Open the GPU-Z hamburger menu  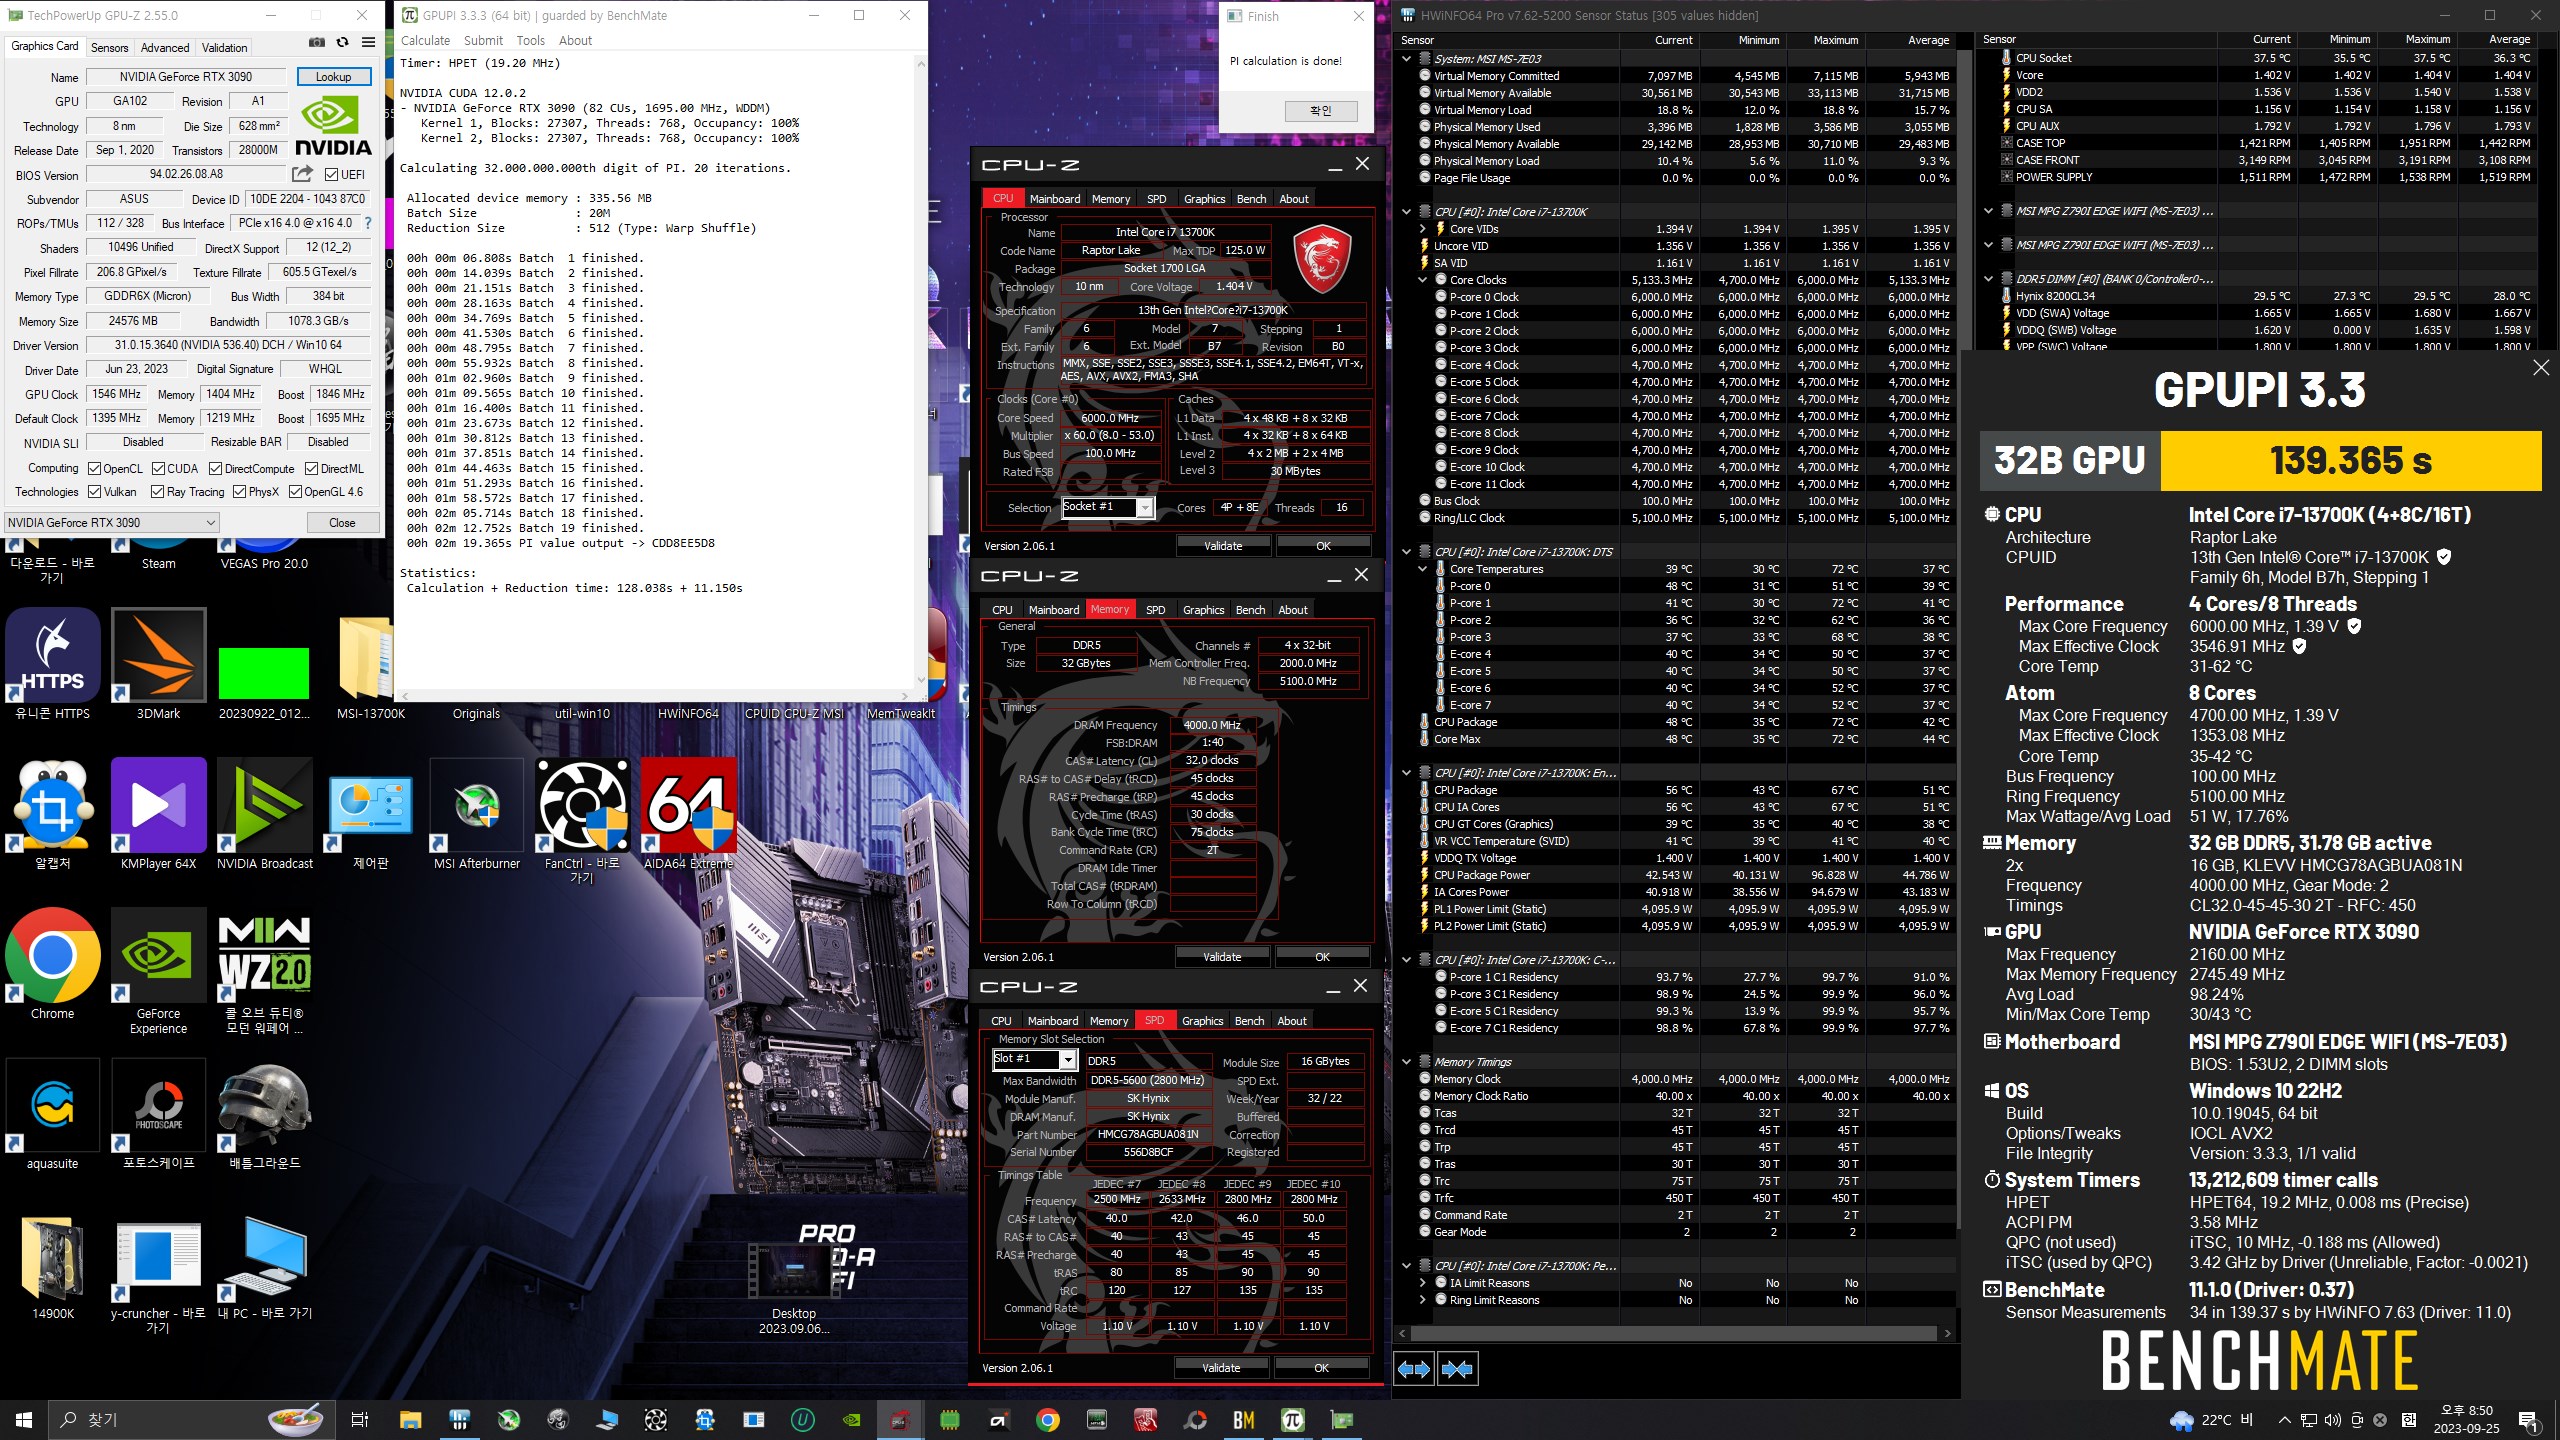pos(368,42)
